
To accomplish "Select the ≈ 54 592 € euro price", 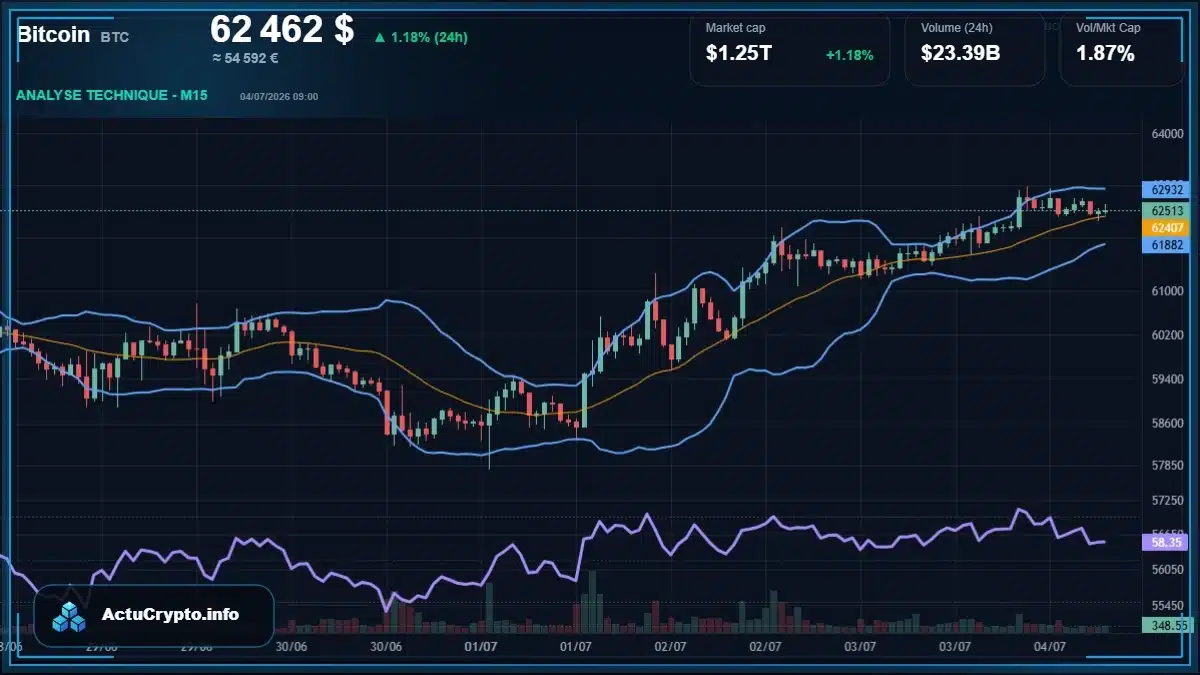I will [x=245, y=58].
